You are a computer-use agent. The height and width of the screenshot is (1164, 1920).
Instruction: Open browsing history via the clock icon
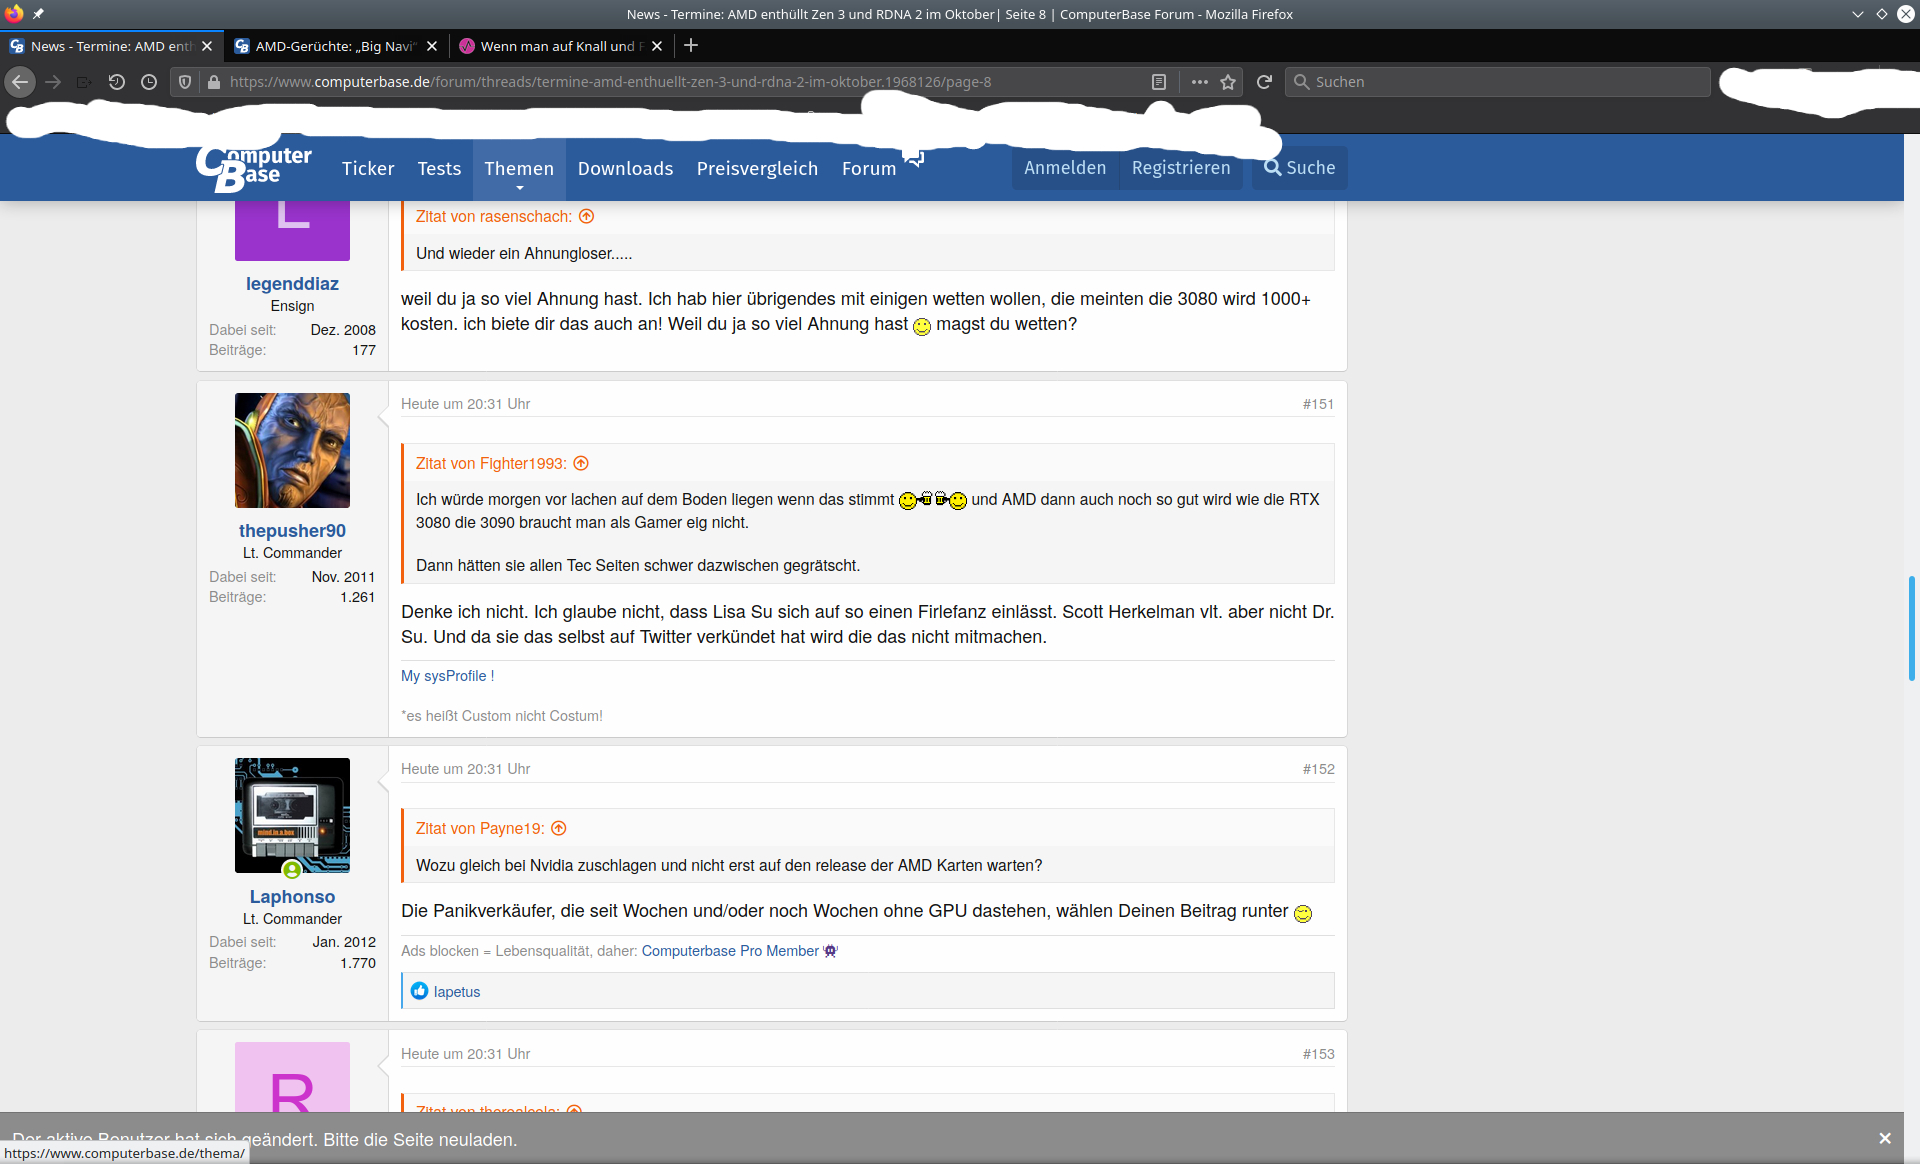coord(149,82)
